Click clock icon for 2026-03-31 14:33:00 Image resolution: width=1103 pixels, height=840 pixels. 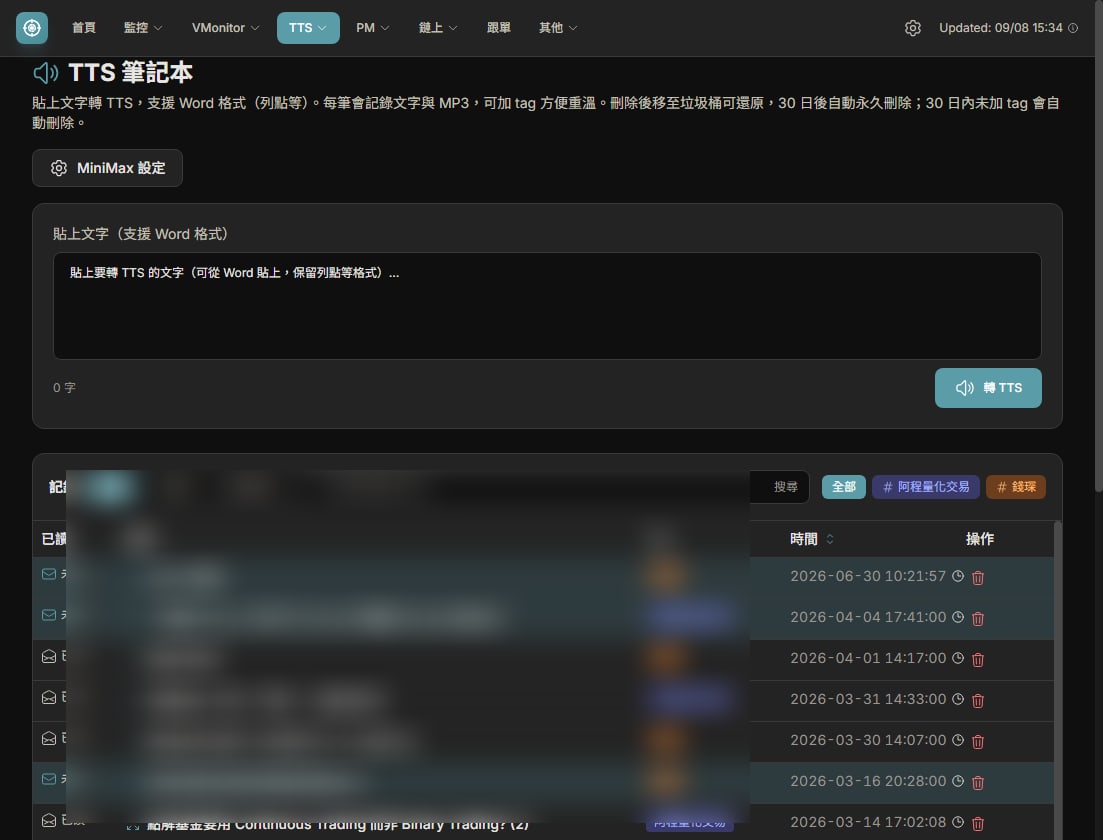(x=957, y=698)
